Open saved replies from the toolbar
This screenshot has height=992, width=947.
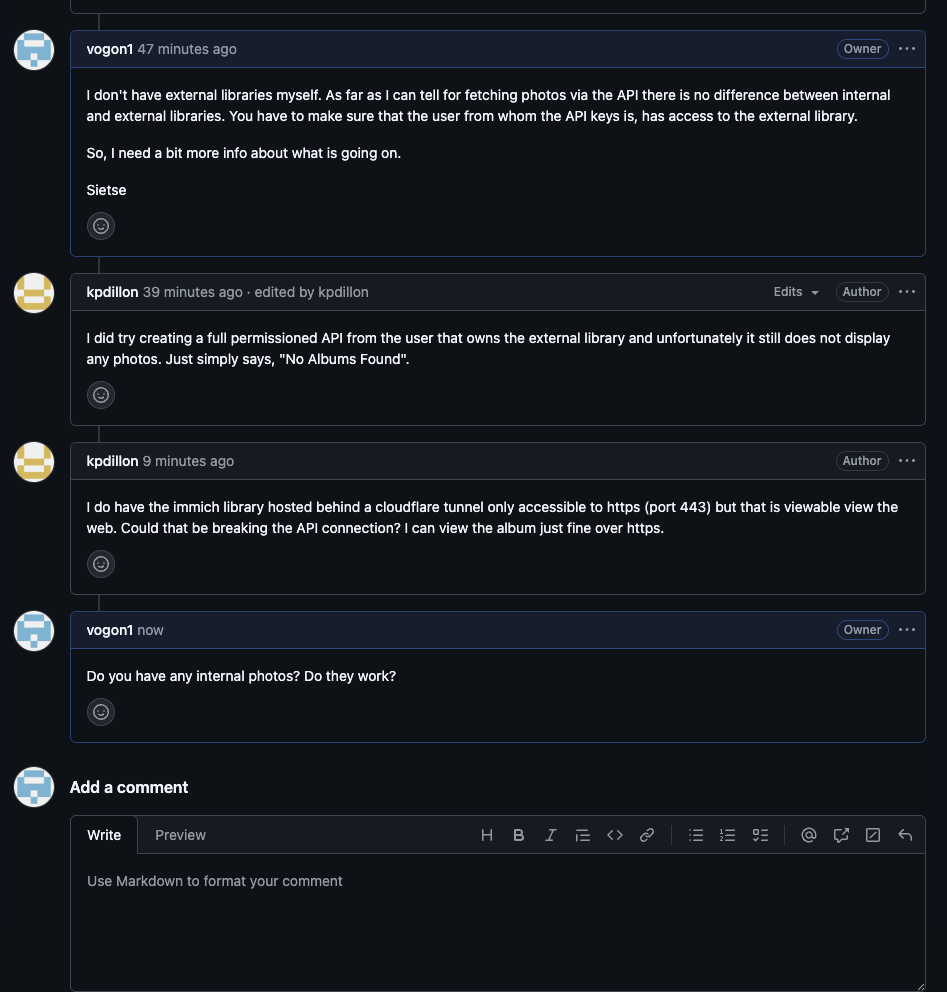click(905, 835)
